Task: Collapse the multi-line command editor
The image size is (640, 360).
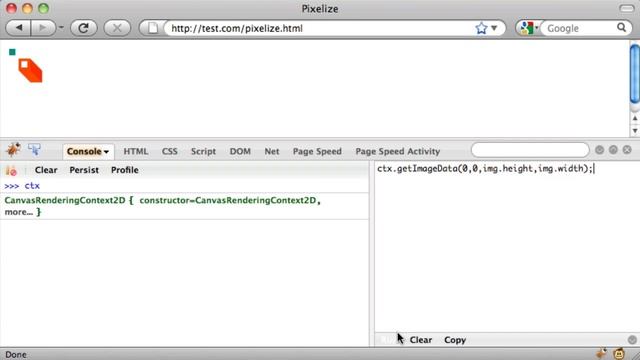Action: click(632, 340)
